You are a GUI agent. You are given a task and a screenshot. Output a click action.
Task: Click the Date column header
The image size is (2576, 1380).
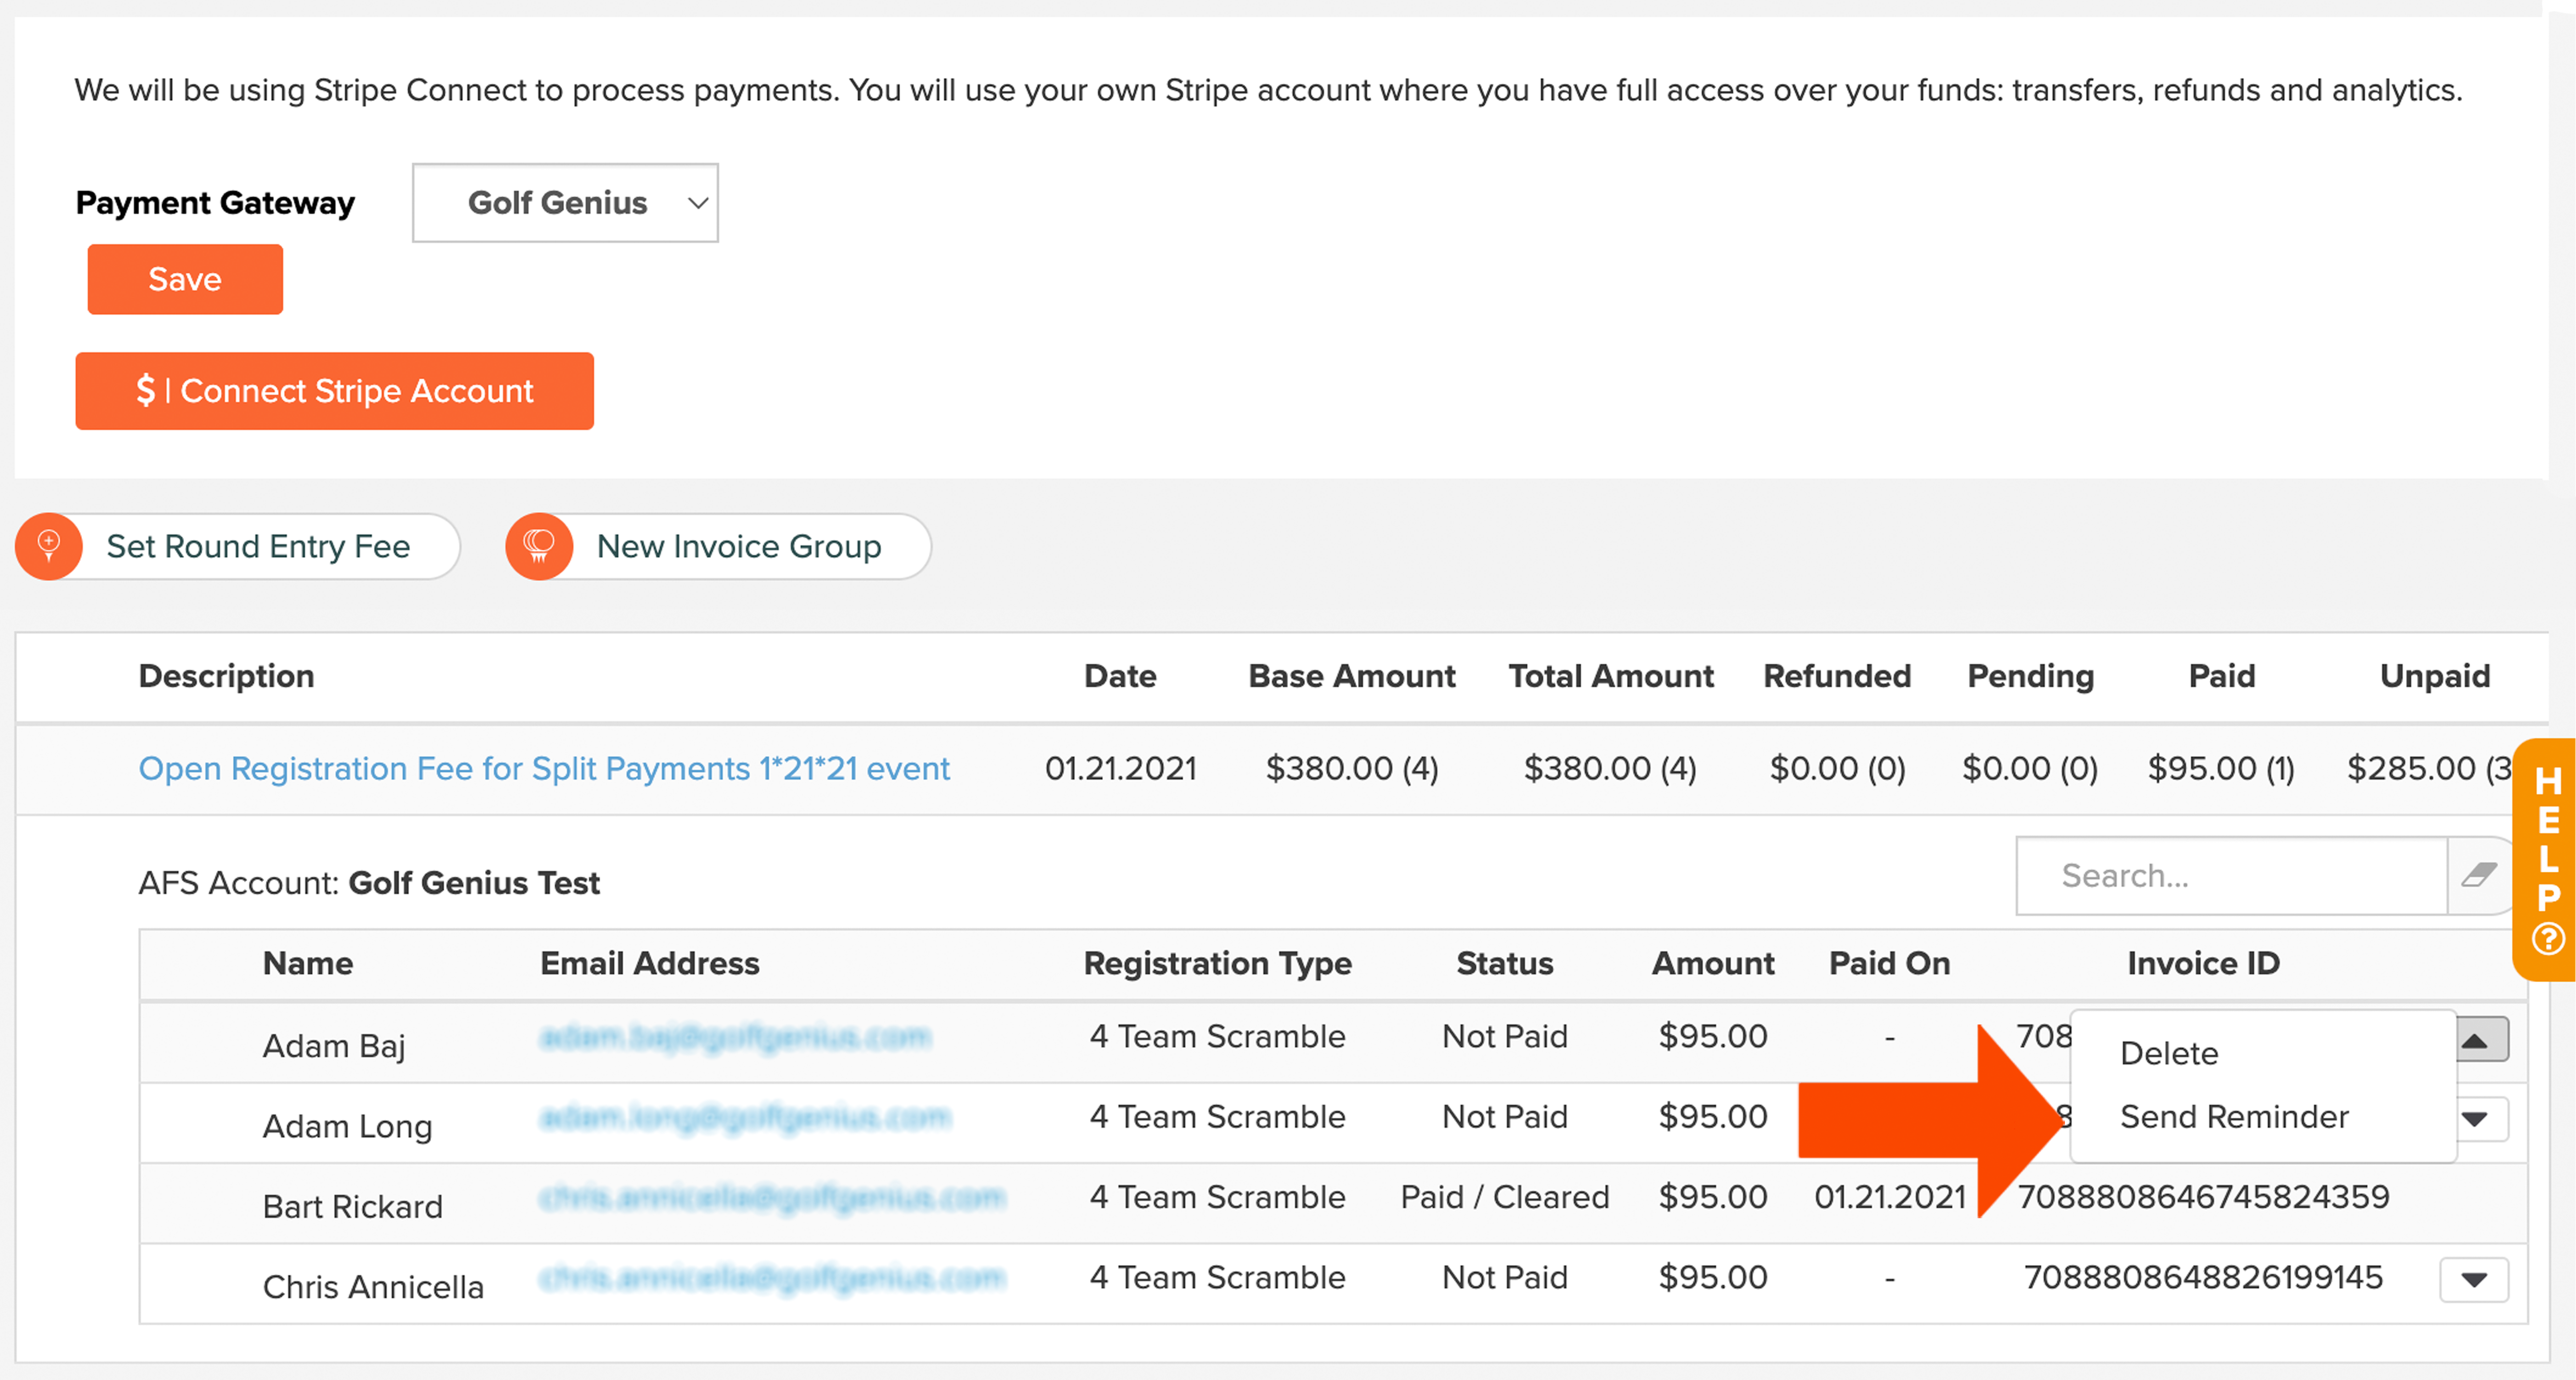tap(1120, 676)
